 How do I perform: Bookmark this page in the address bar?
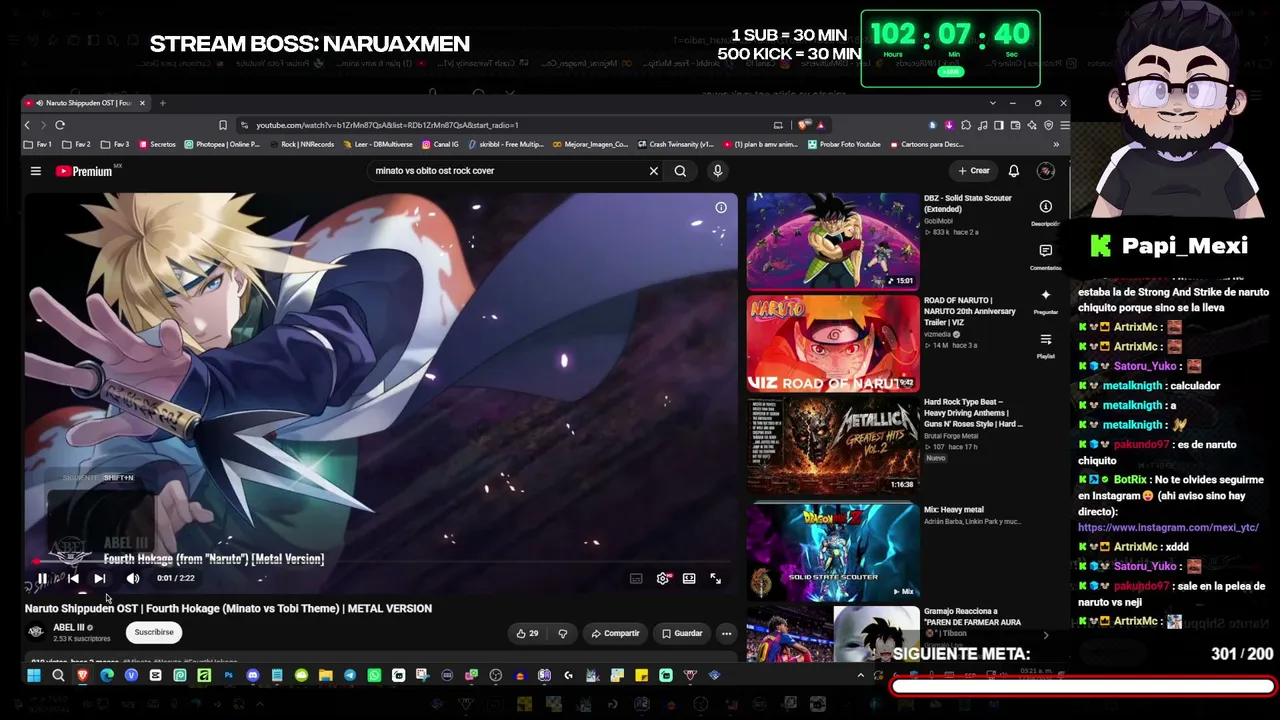223,125
